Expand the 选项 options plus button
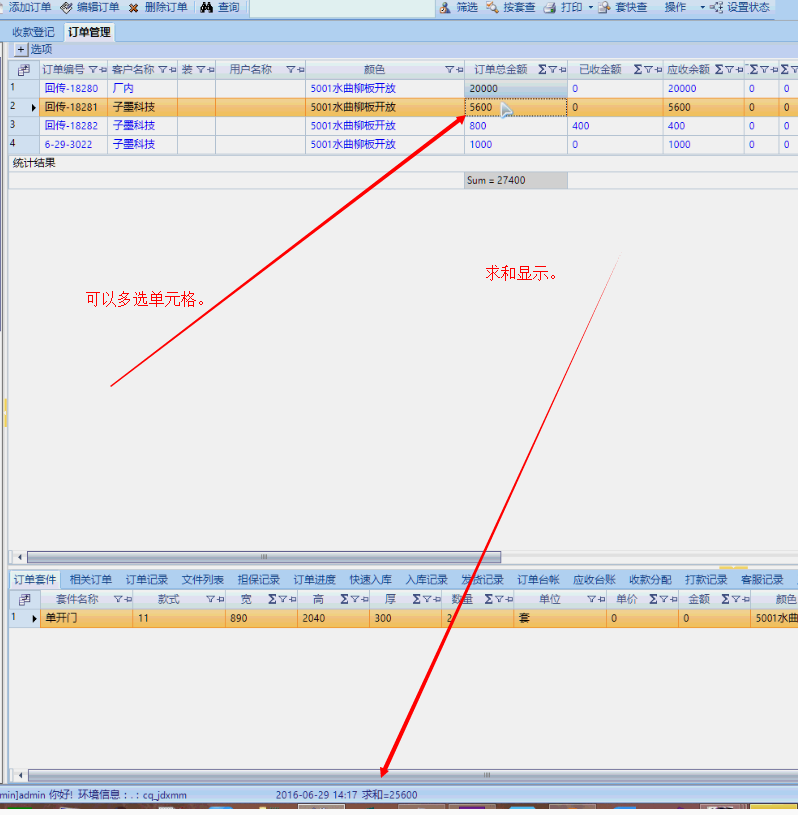 [20, 49]
